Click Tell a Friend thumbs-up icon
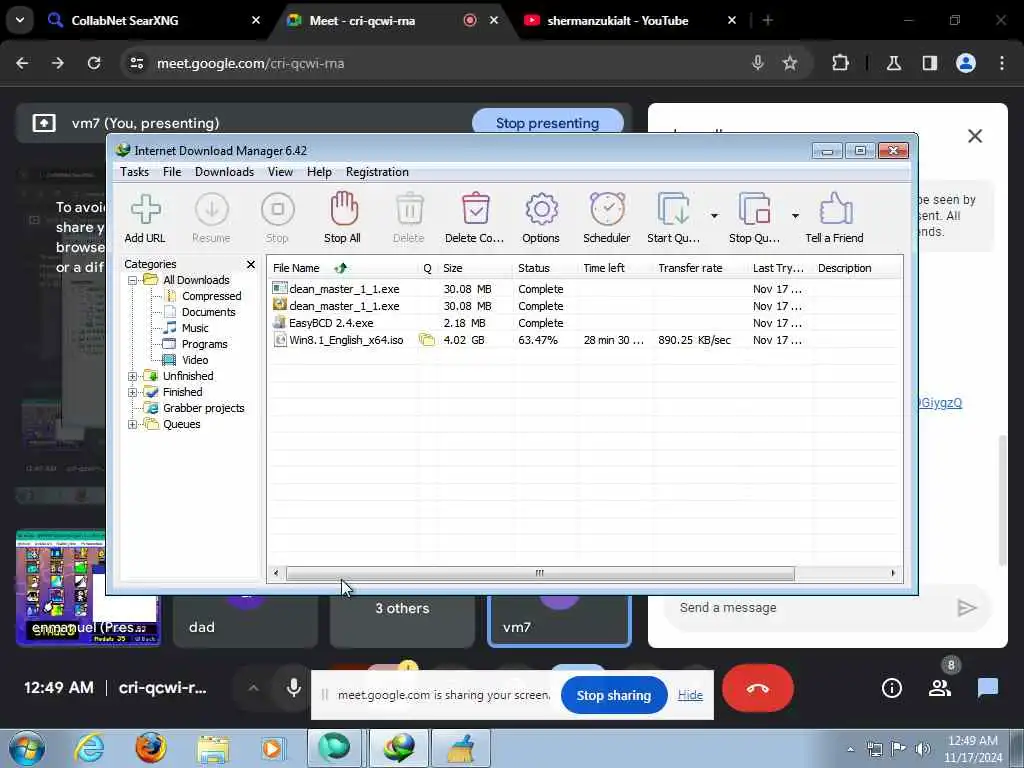 [x=835, y=218]
